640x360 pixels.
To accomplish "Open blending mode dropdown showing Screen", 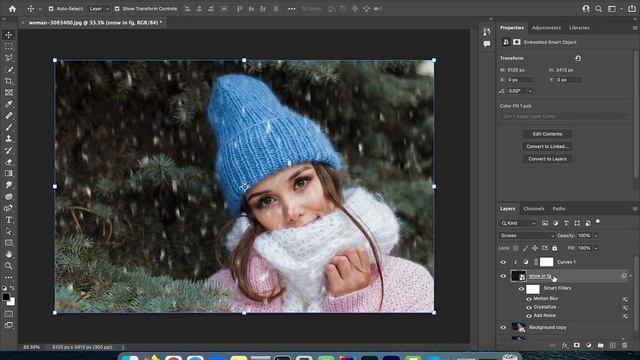I will pyautogui.click(x=527, y=236).
